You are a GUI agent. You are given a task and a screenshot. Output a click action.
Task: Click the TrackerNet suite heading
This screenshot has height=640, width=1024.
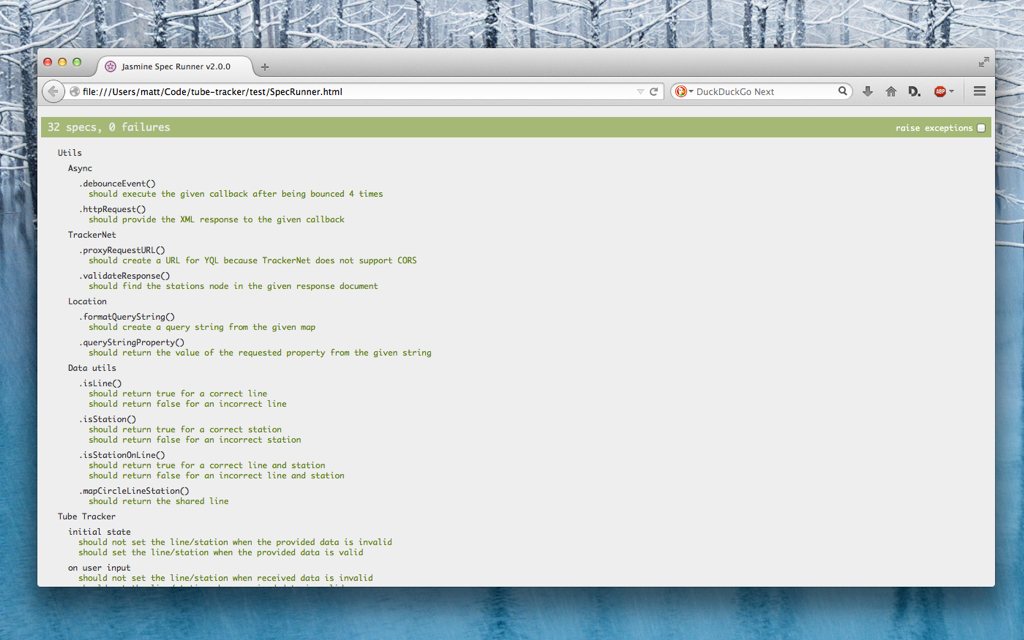[92, 235]
